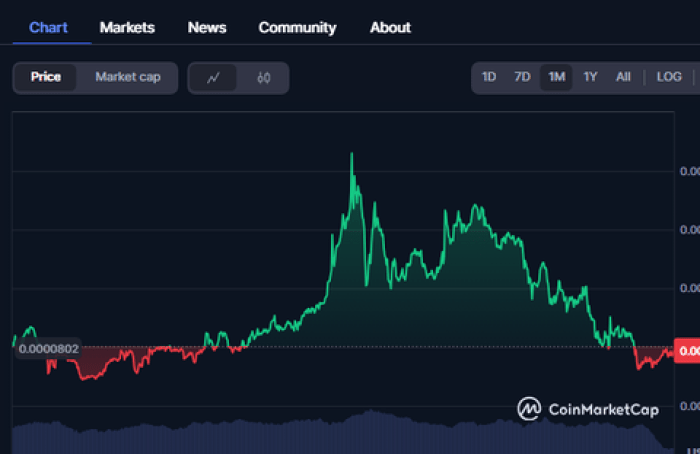Select the line chart icon
700x454 pixels.
[x=213, y=78]
